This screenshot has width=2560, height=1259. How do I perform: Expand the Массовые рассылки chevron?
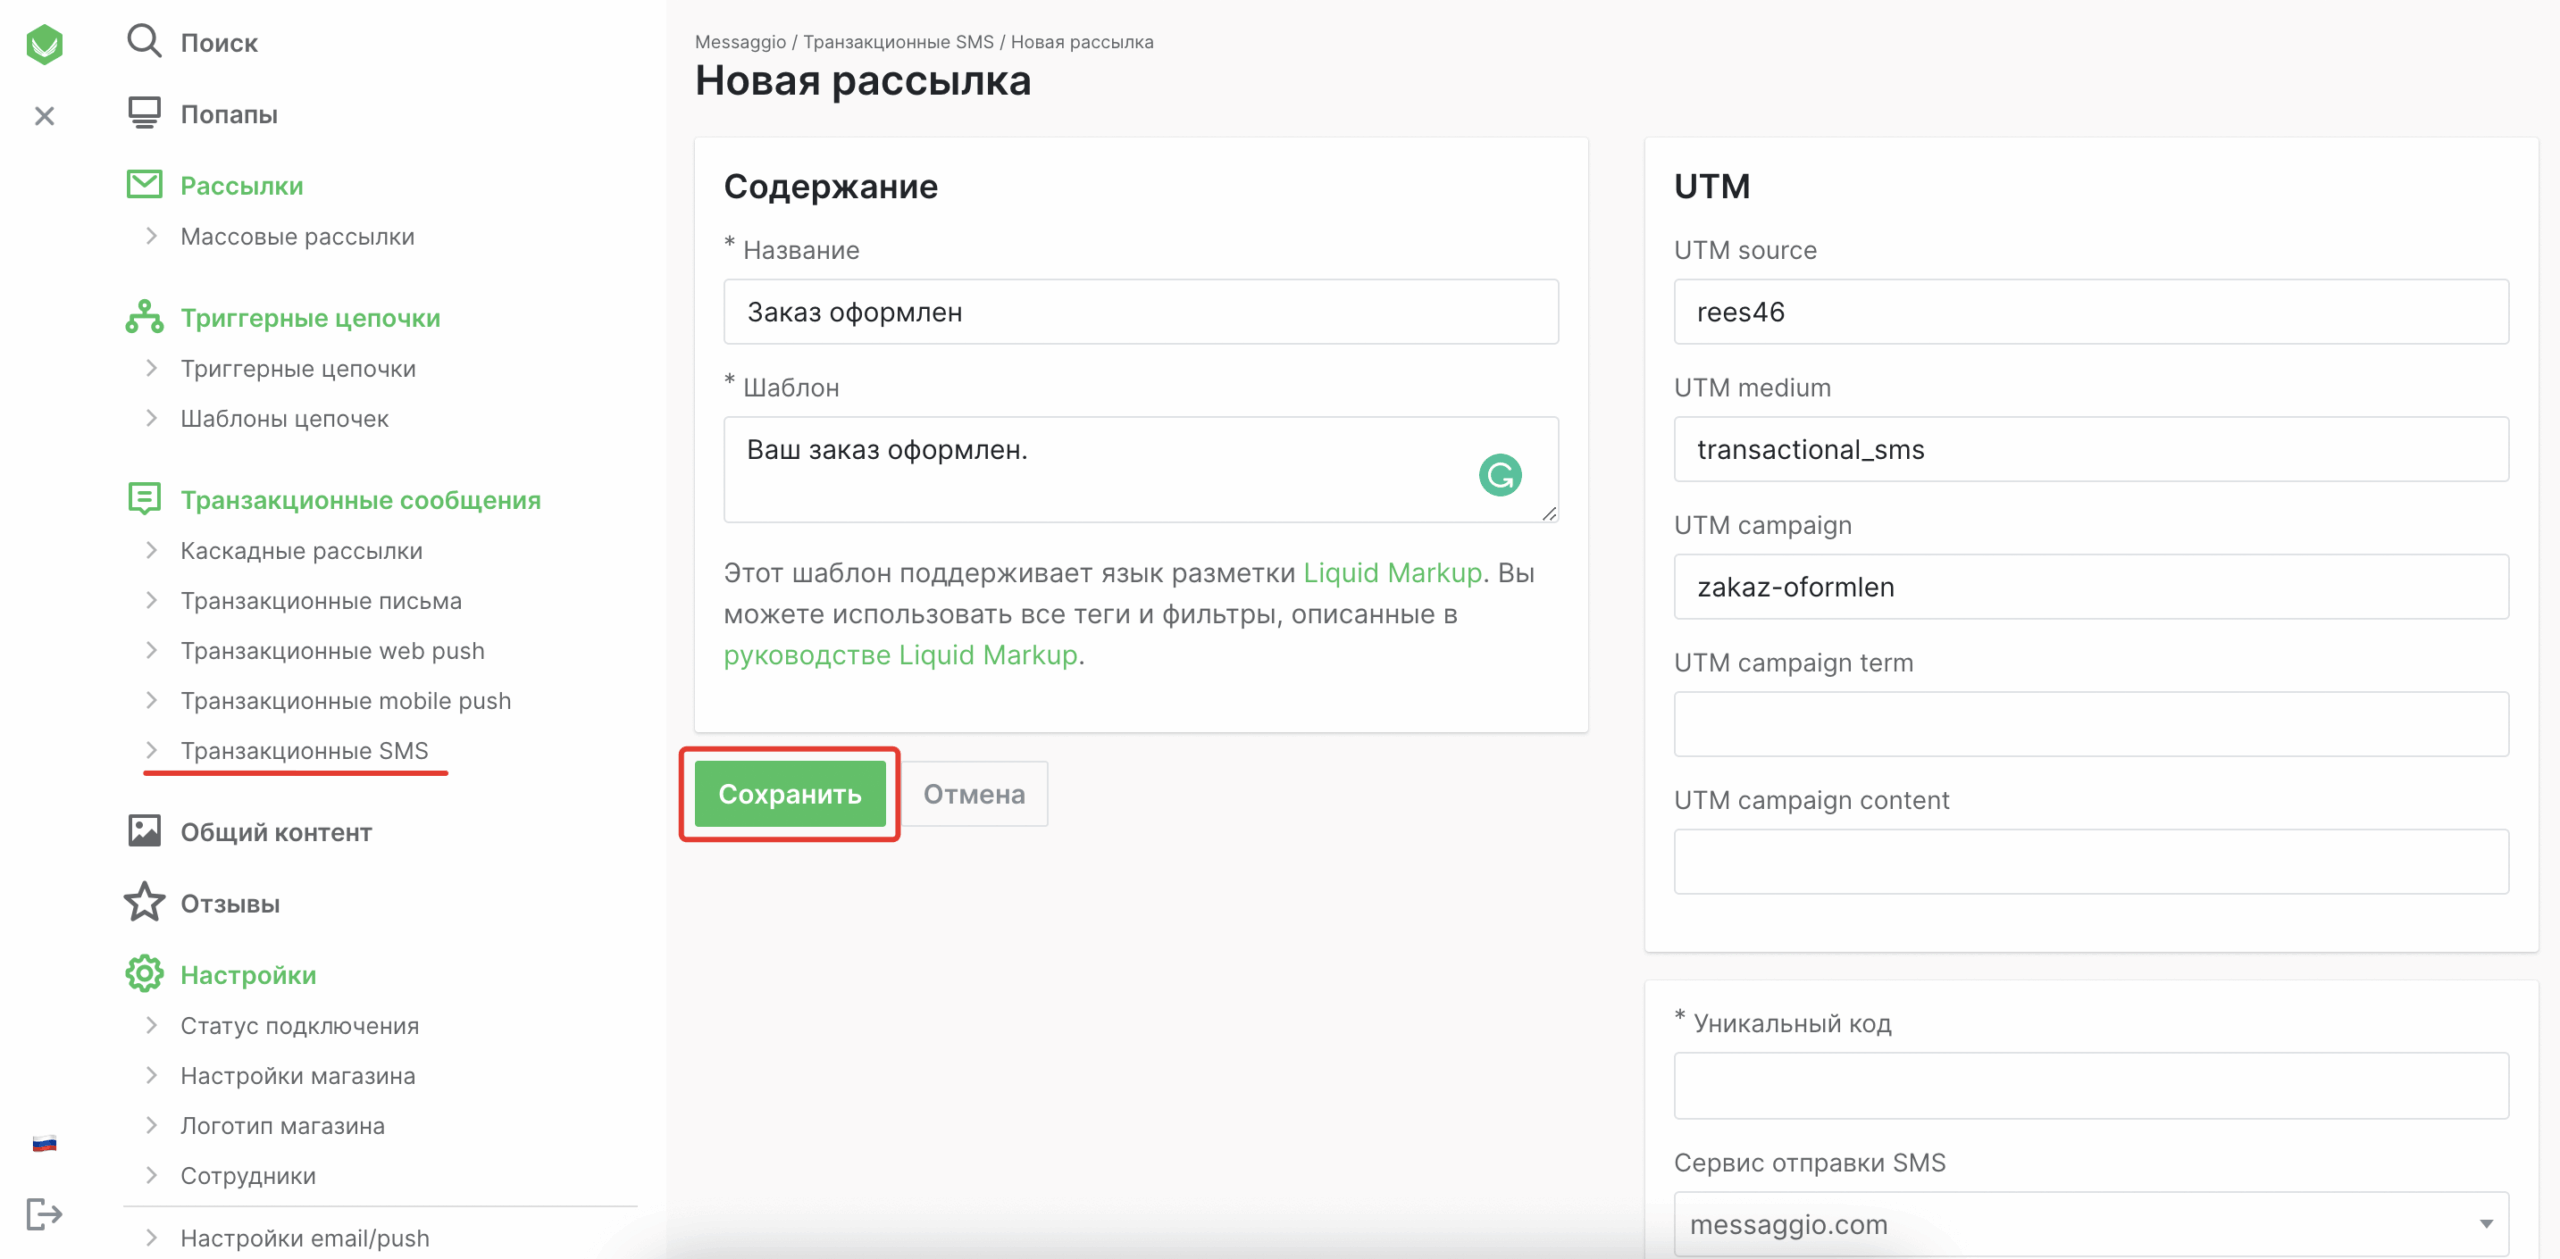(151, 236)
